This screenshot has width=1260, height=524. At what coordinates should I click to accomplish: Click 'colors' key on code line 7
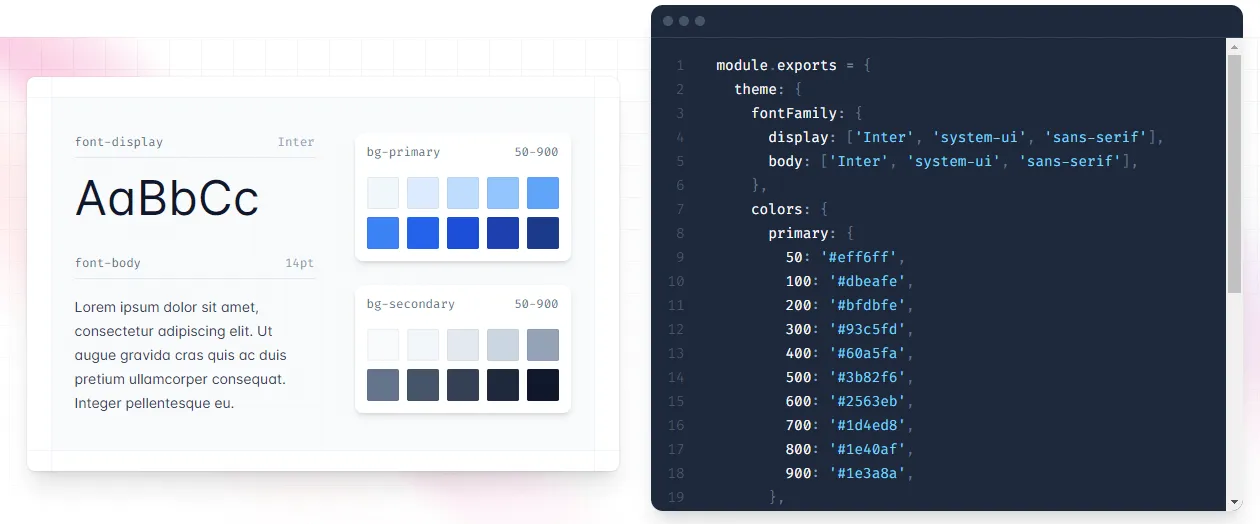tap(777, 209)
